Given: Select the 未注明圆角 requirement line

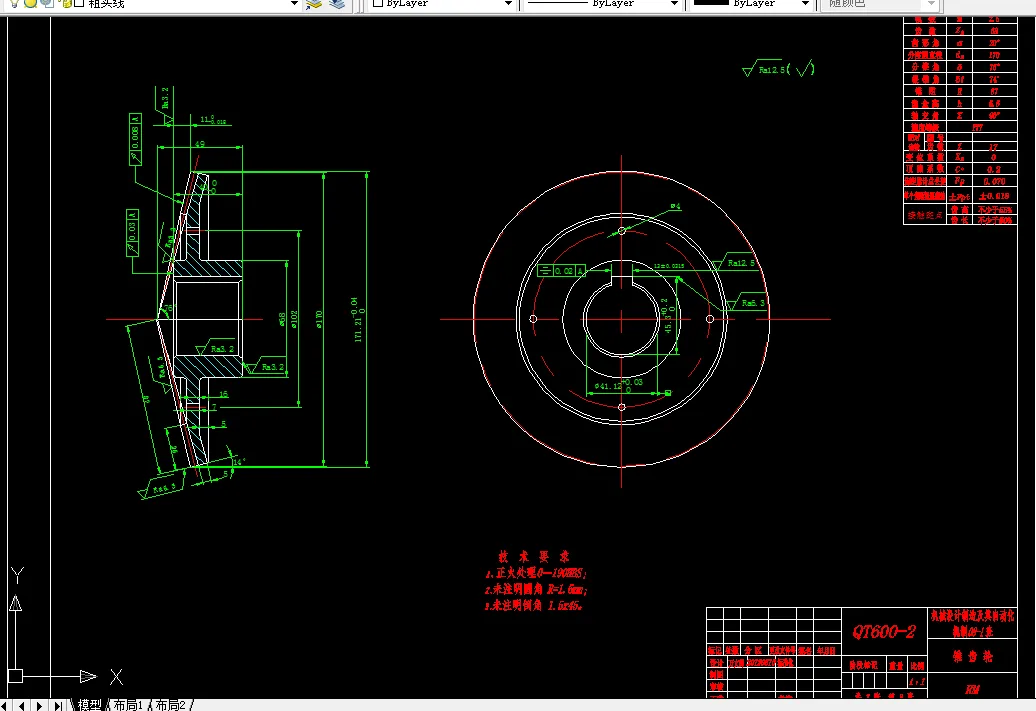Looking at the screenshot, I should click(x=536, y=589).
